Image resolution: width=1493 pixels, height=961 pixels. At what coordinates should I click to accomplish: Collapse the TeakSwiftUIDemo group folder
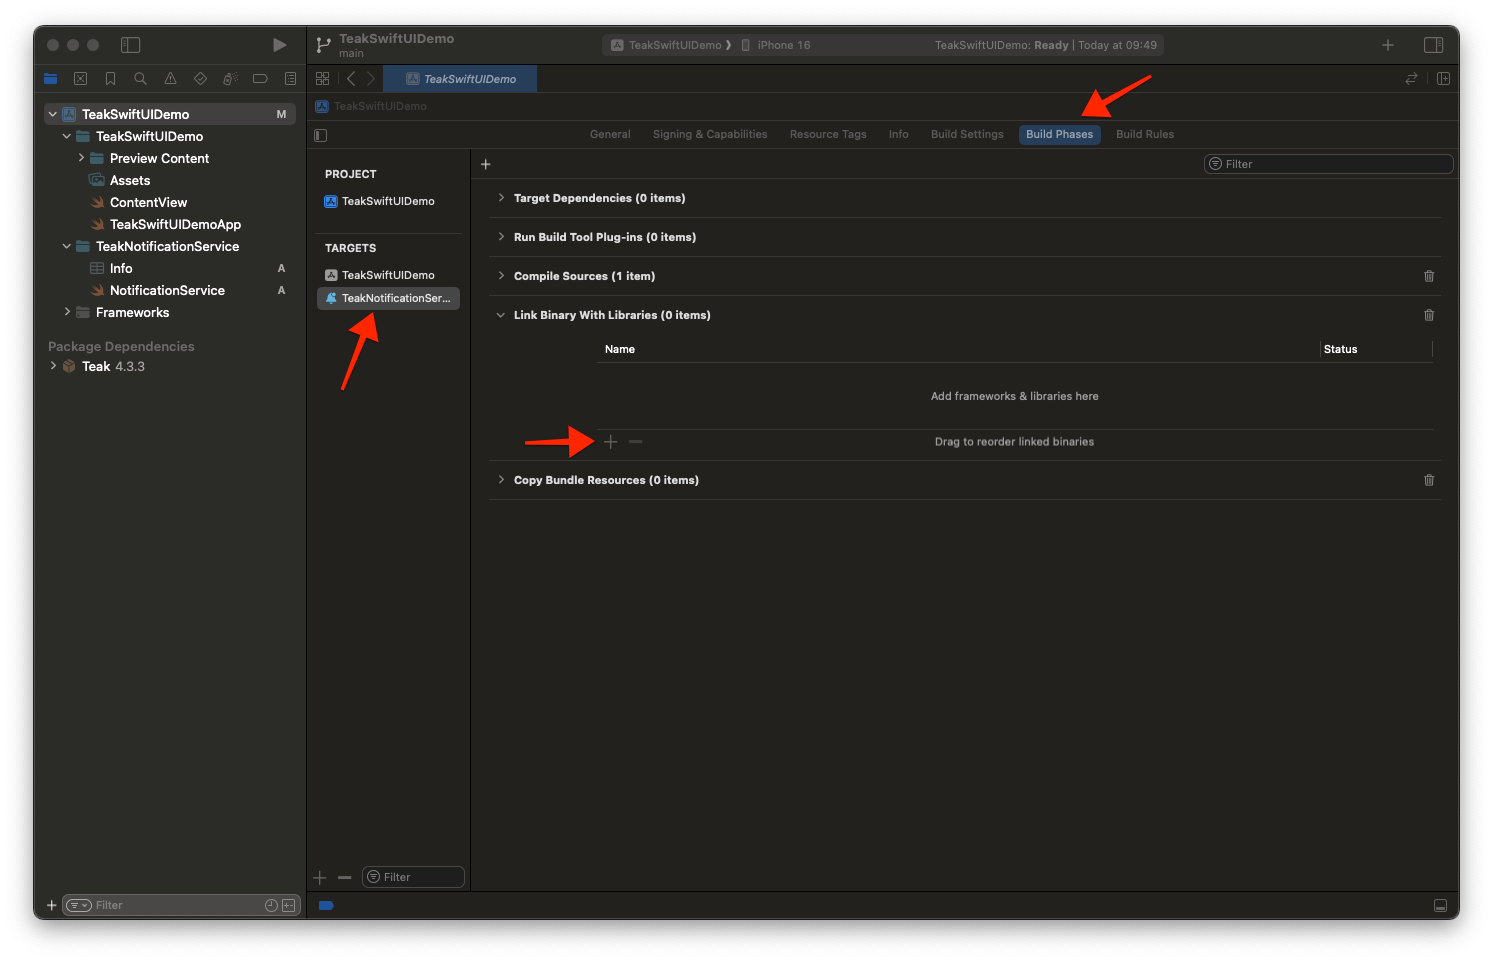coord(67,137)
